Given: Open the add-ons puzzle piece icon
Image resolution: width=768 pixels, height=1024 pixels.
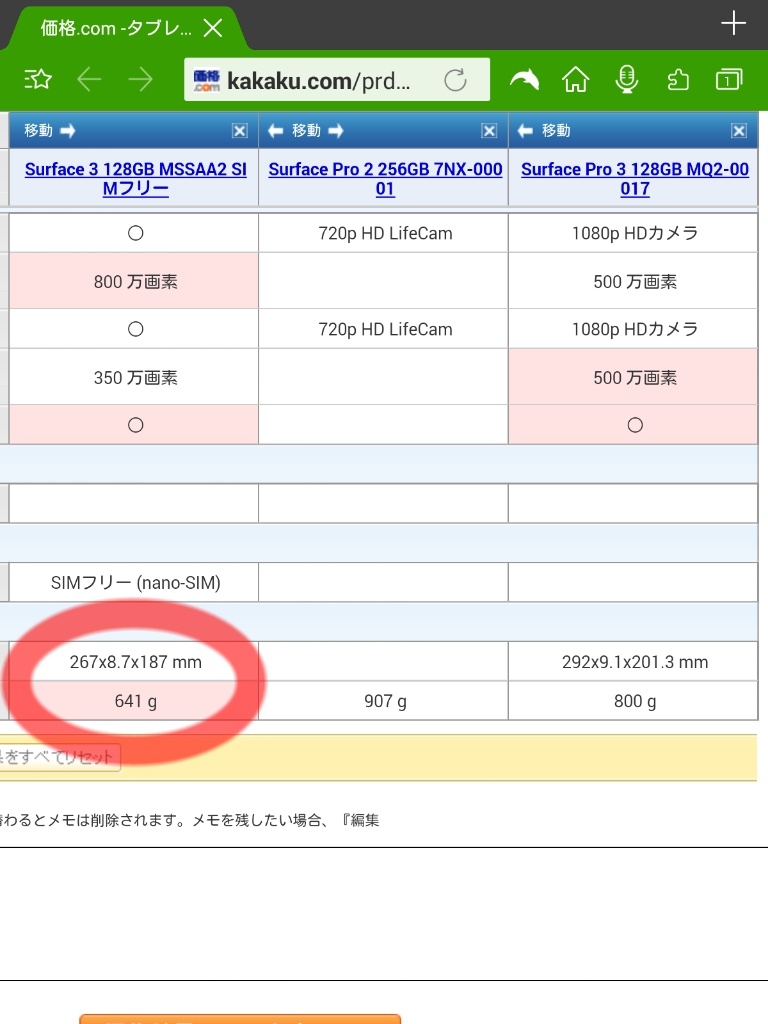Looking at the screenshot, I should (x=678, y=80).
